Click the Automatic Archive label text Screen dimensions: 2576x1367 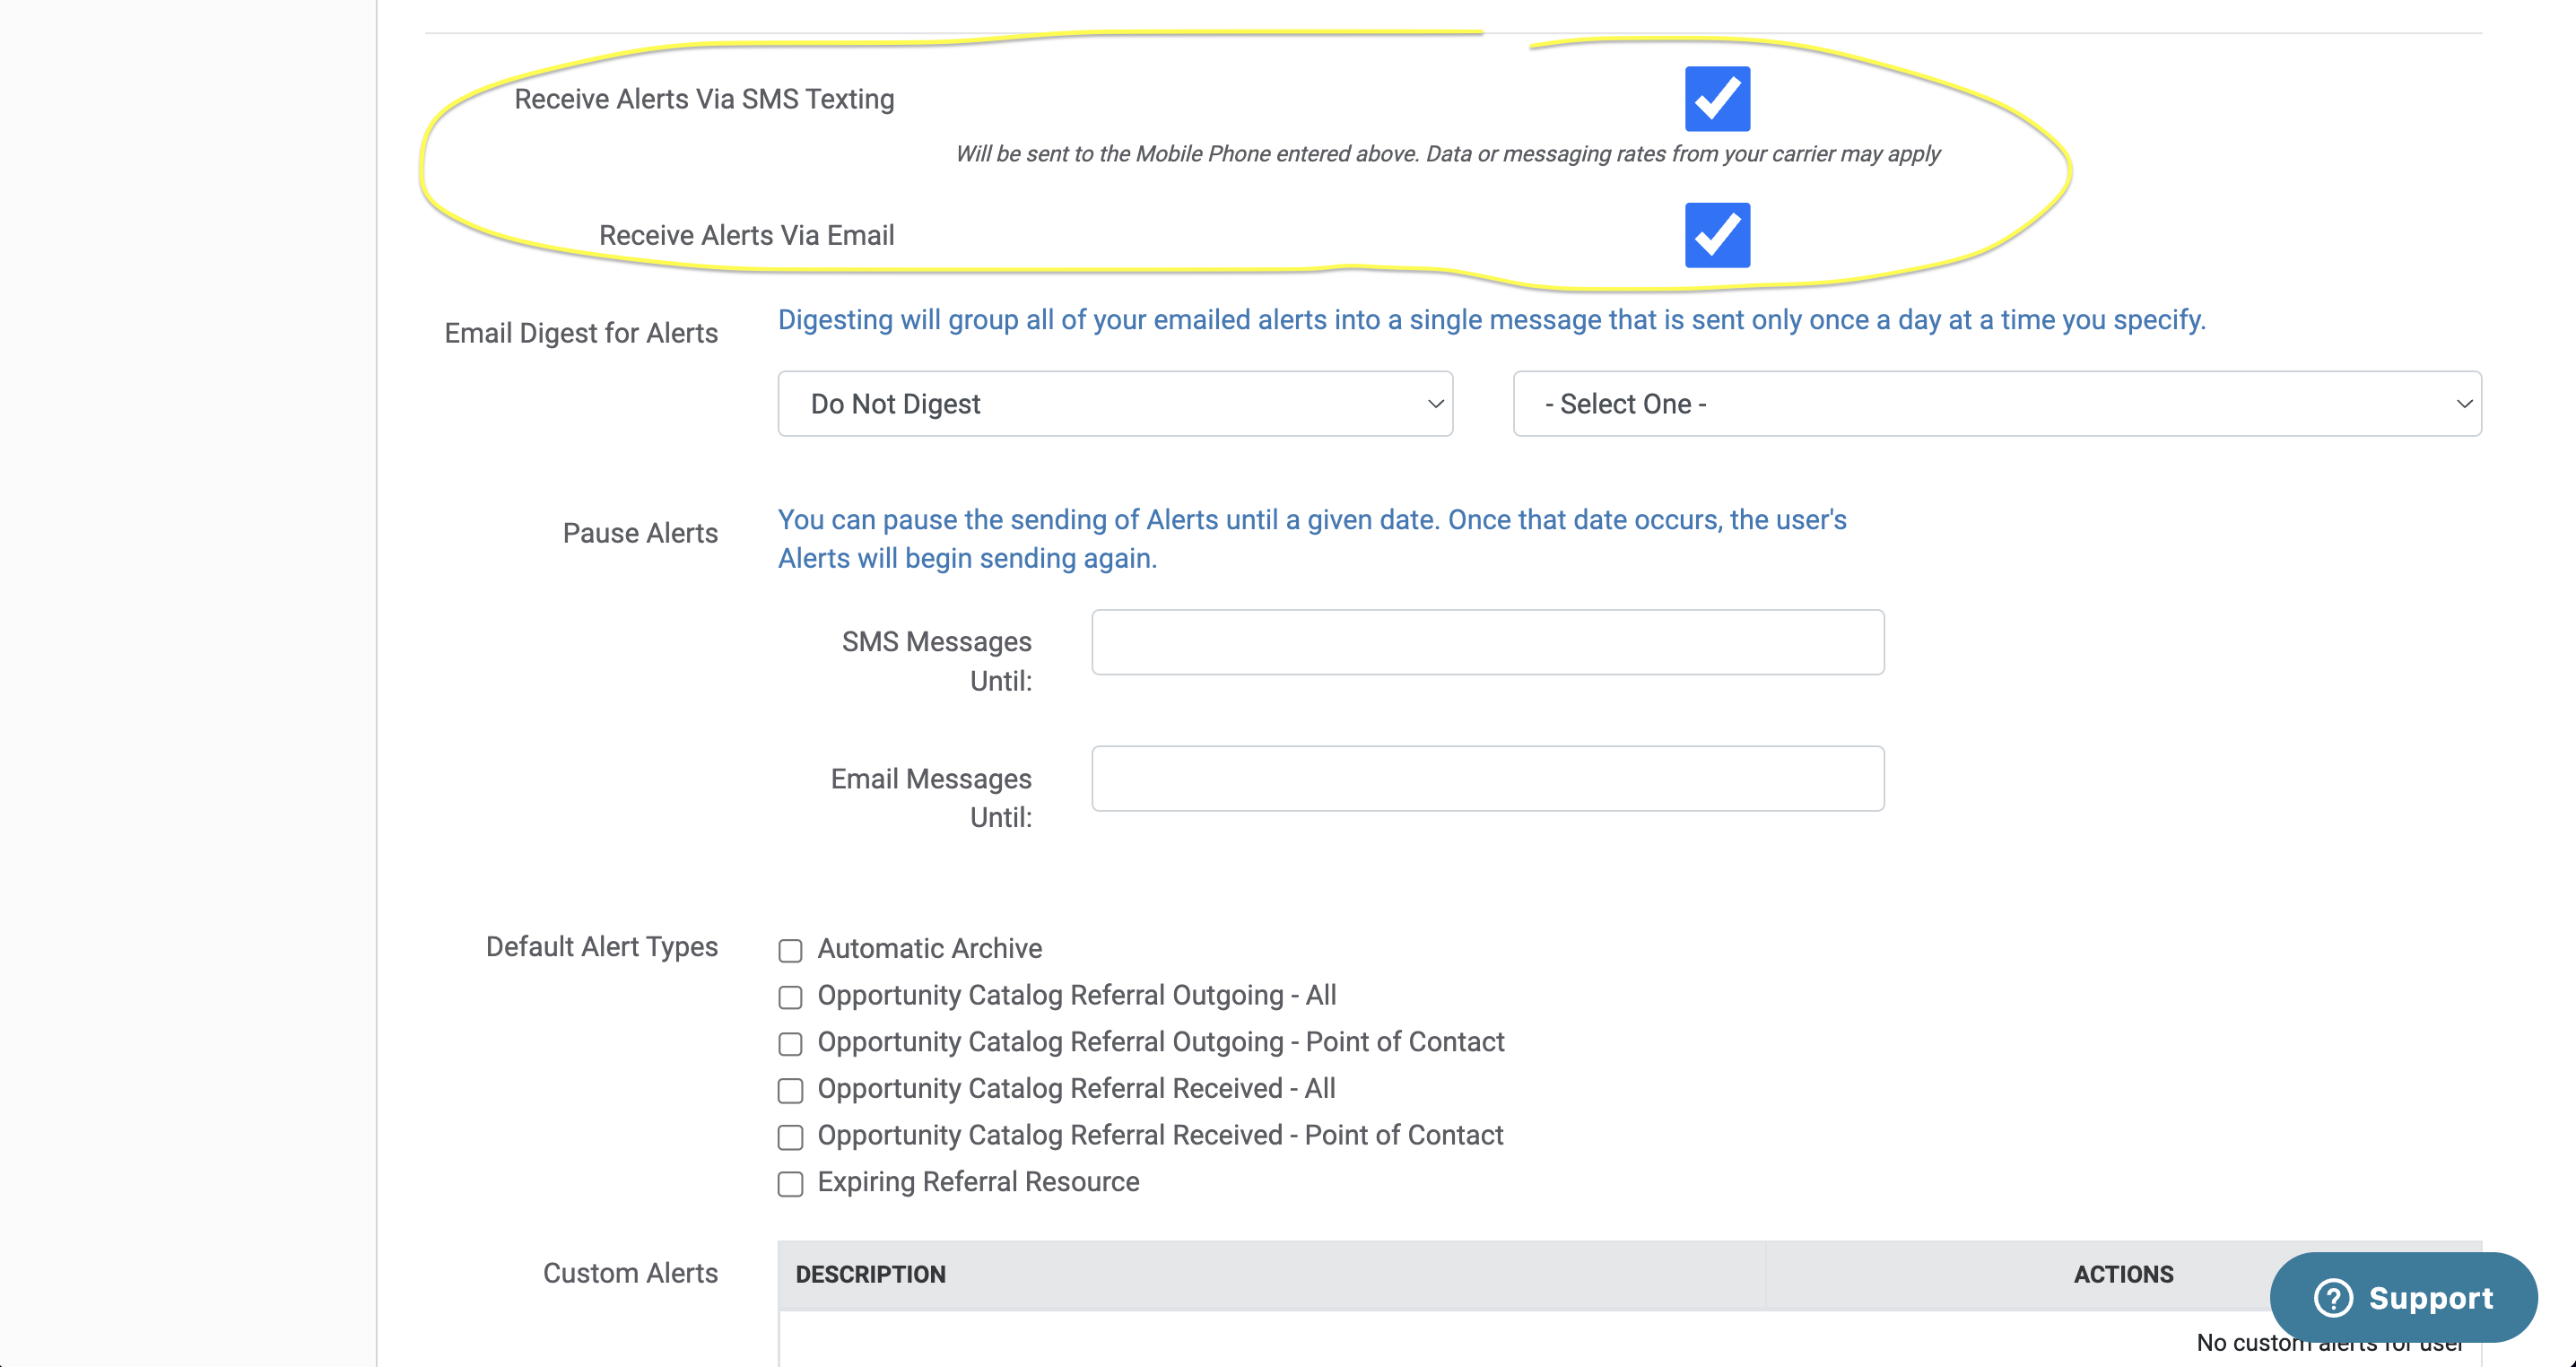(929, 948)
